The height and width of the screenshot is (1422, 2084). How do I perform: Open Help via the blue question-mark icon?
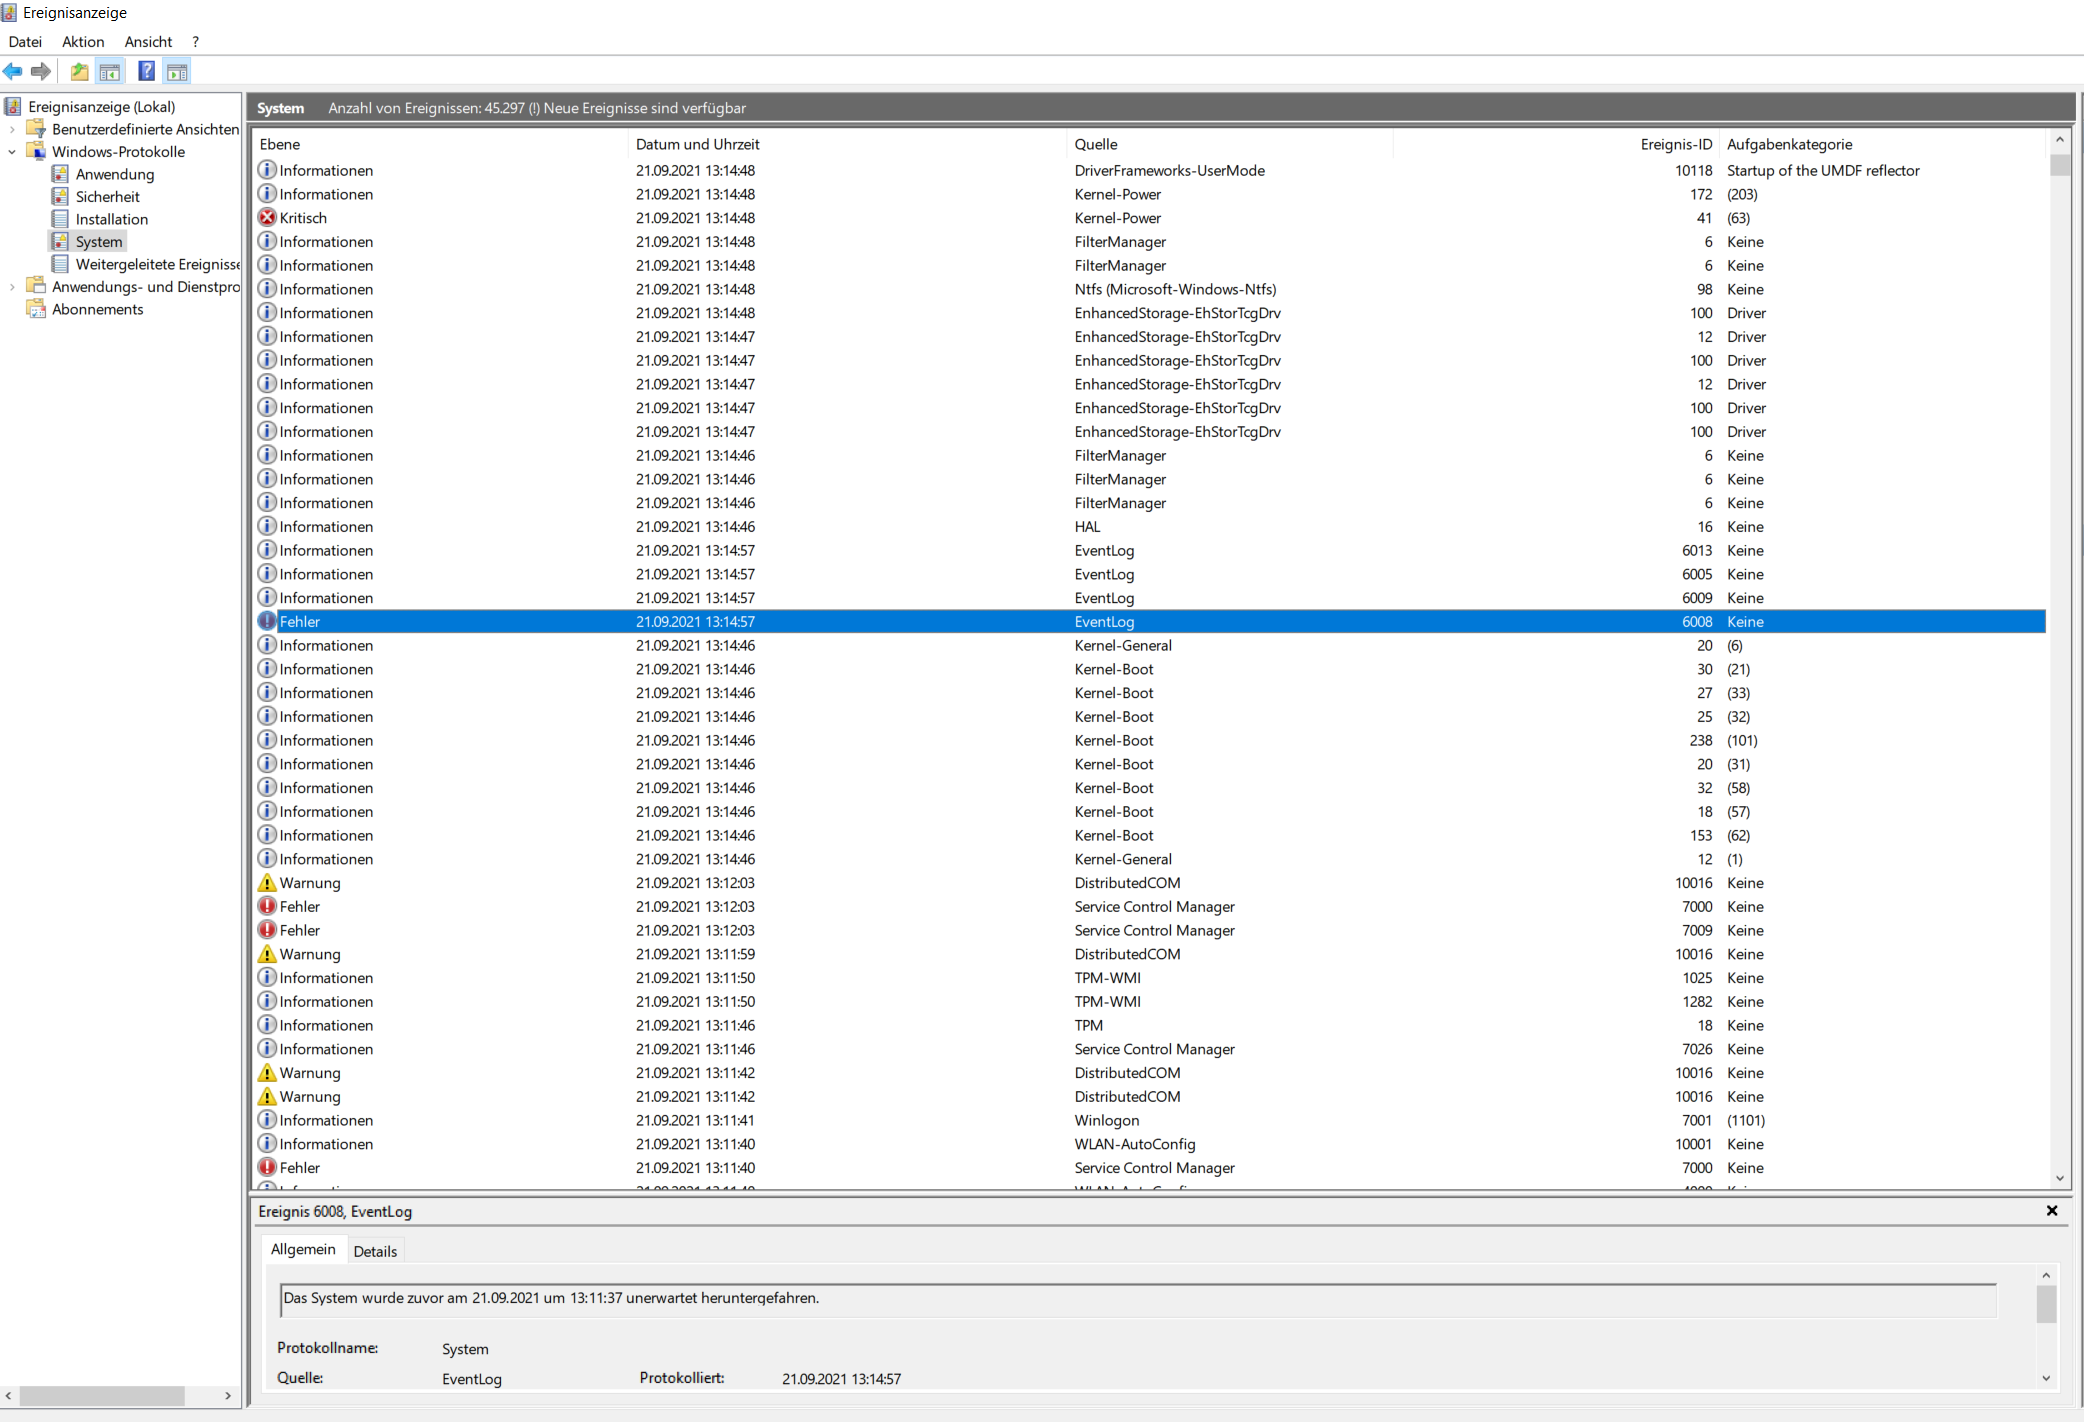(x=146, y=71)
